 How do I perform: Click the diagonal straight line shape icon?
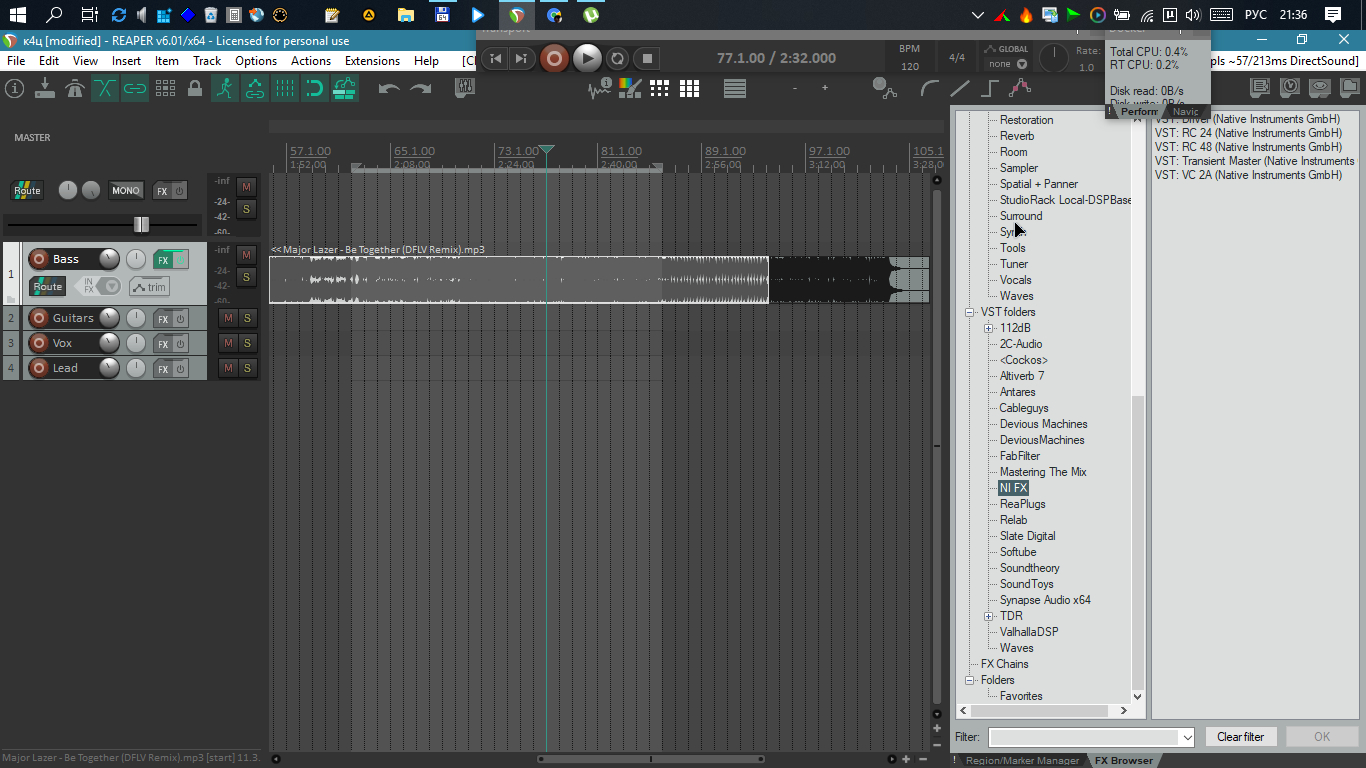[x=960, y=89]
